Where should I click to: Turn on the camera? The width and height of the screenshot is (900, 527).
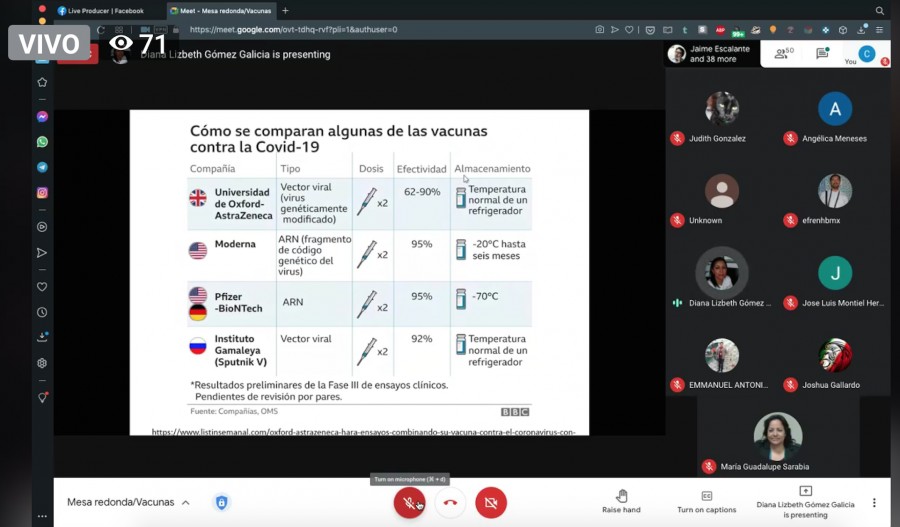point(491,503)
